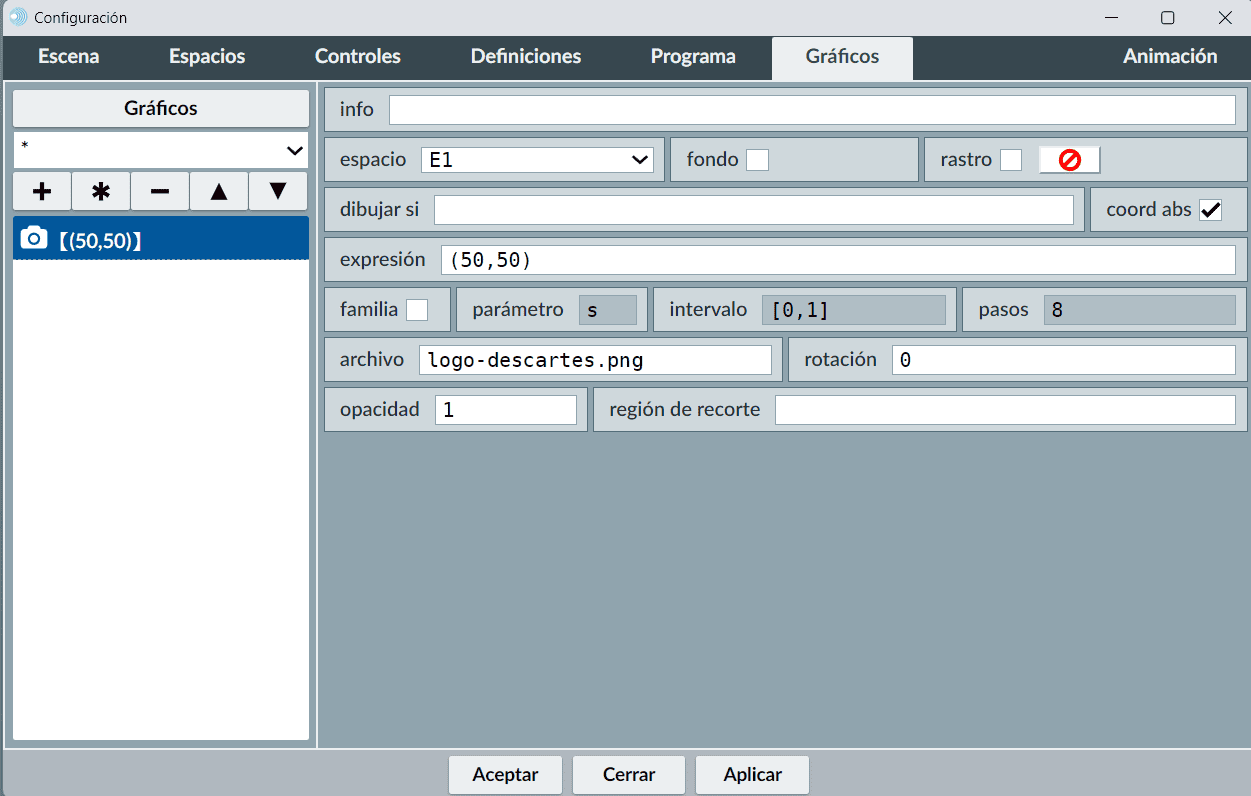Move graphic up with up arrow
The width and height of the screenshot is (1251, 796).
[x=219, y=190]
